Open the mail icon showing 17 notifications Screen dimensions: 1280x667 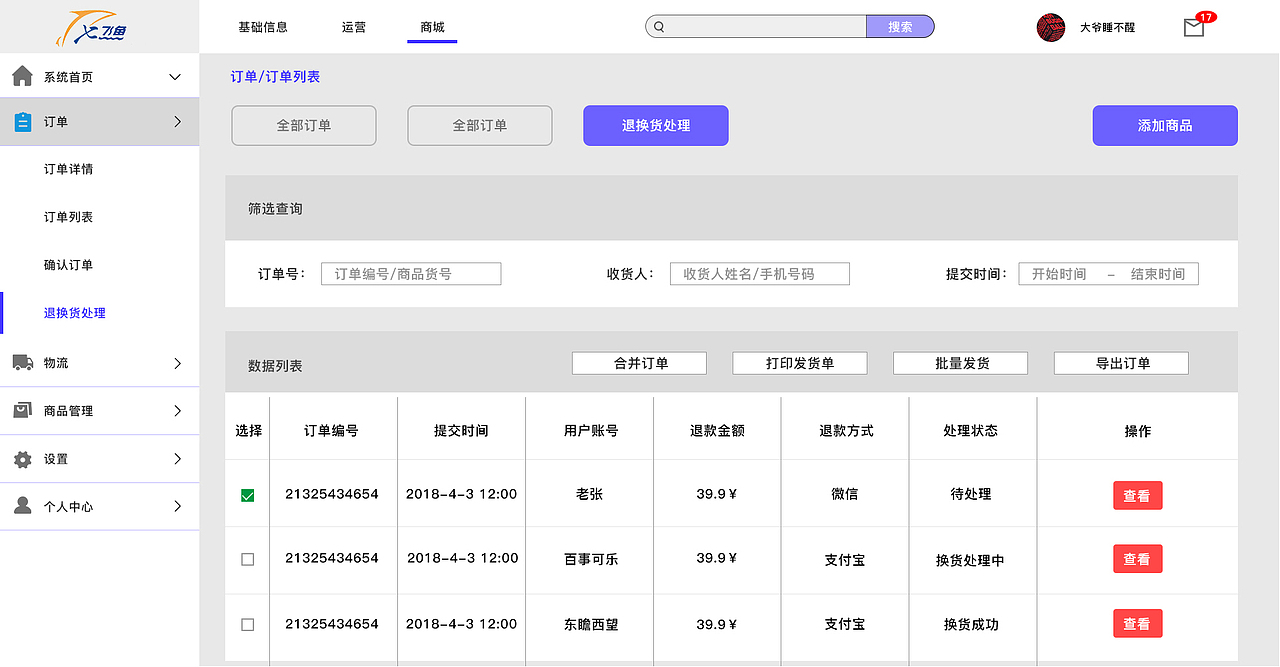point(1193,29)
